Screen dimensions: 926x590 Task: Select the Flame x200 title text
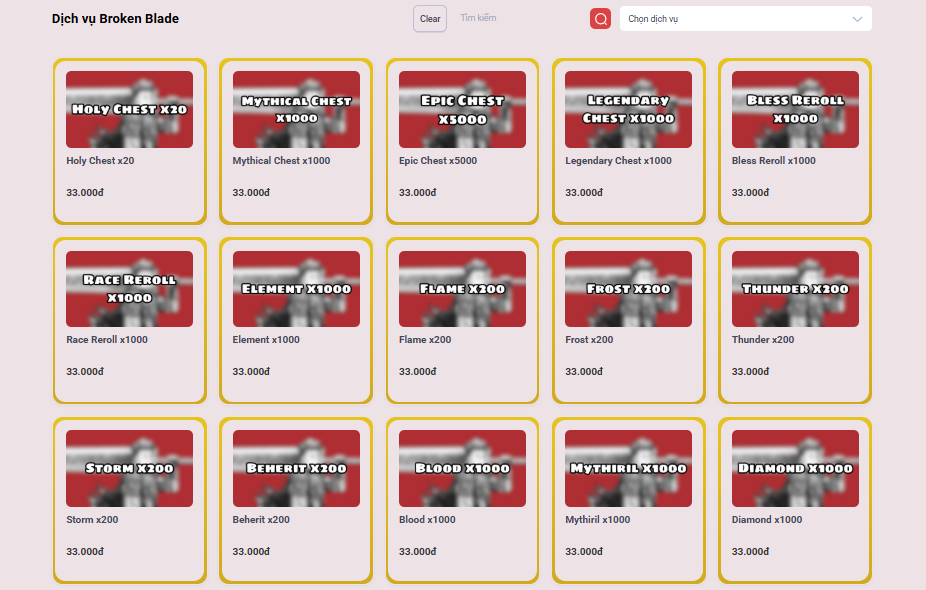(x=425, y=340)
